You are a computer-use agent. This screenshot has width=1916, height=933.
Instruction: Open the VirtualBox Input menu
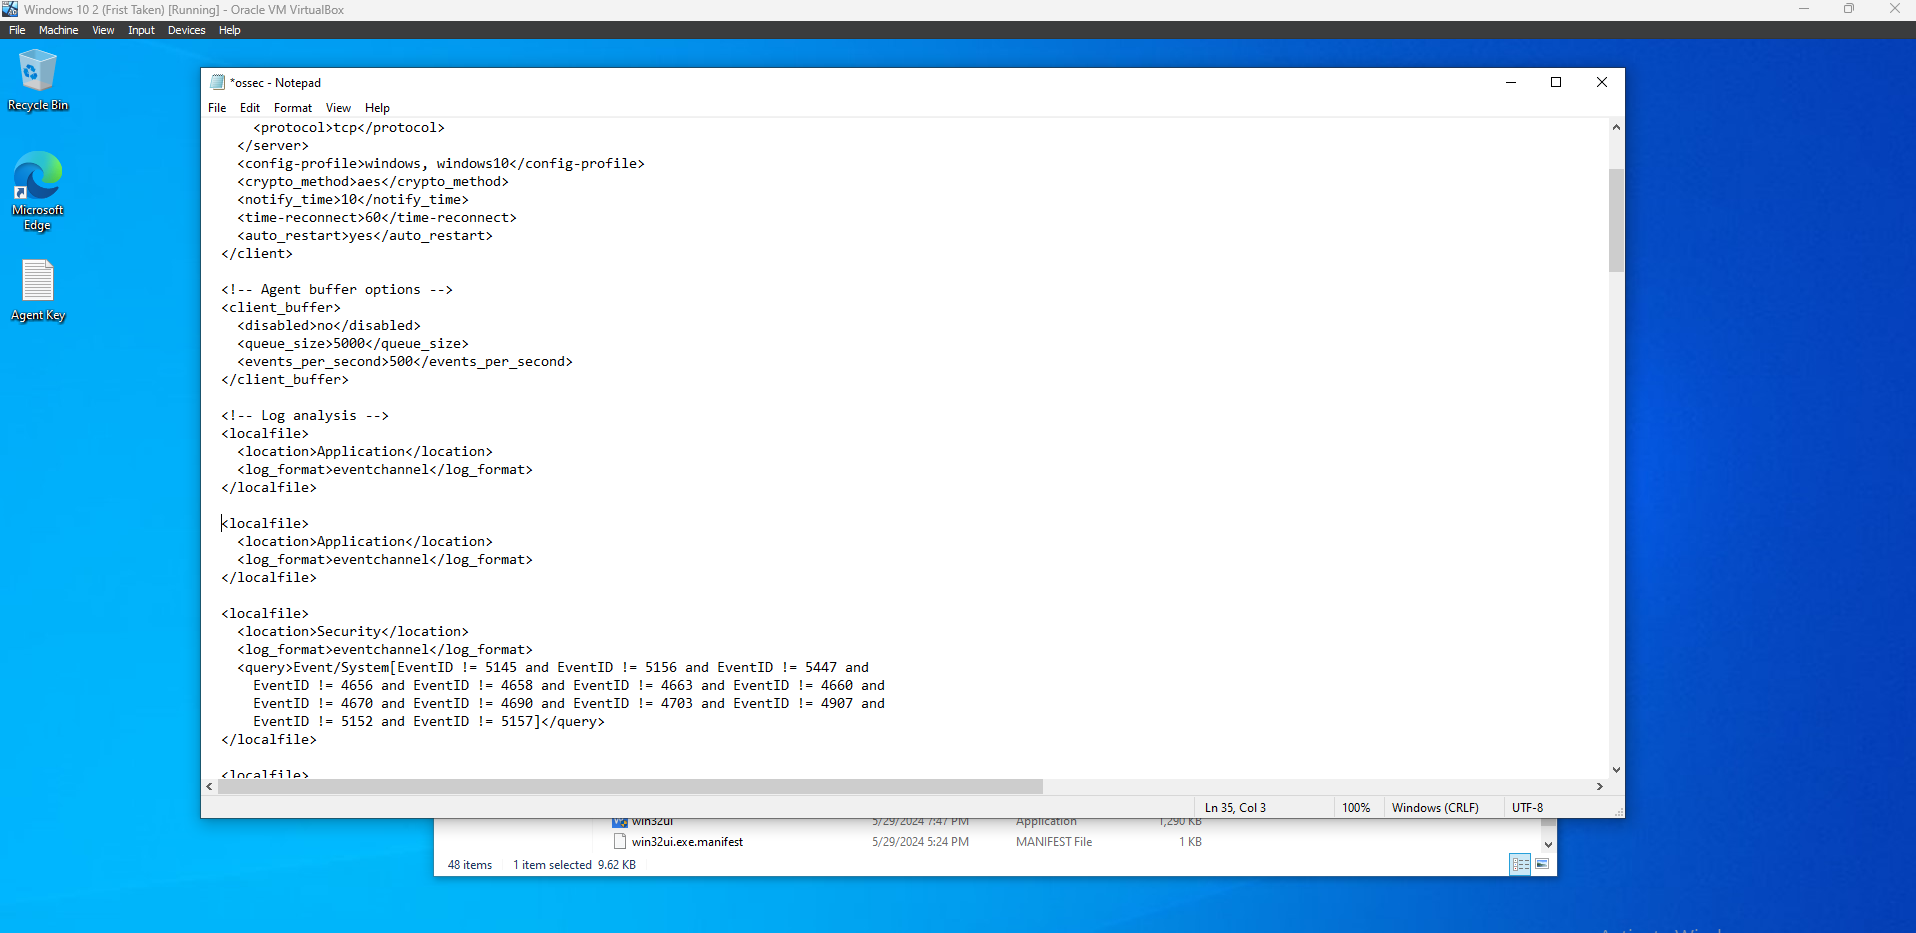tap(141, 30)
